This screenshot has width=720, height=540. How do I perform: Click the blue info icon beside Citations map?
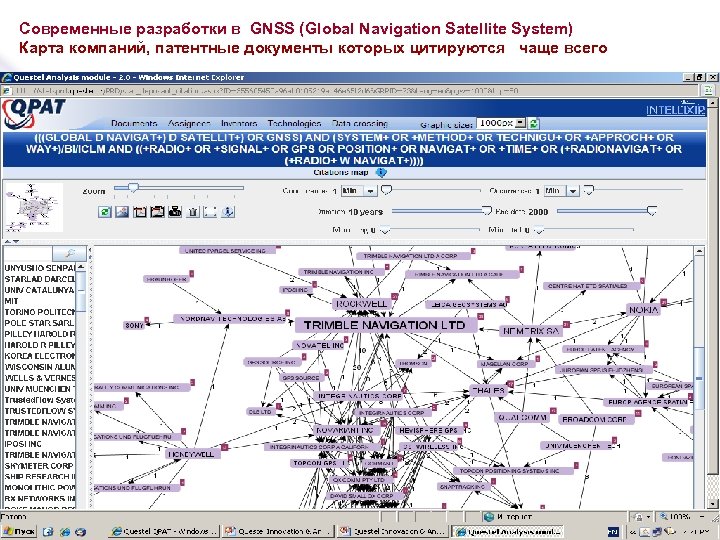[381, 173]
